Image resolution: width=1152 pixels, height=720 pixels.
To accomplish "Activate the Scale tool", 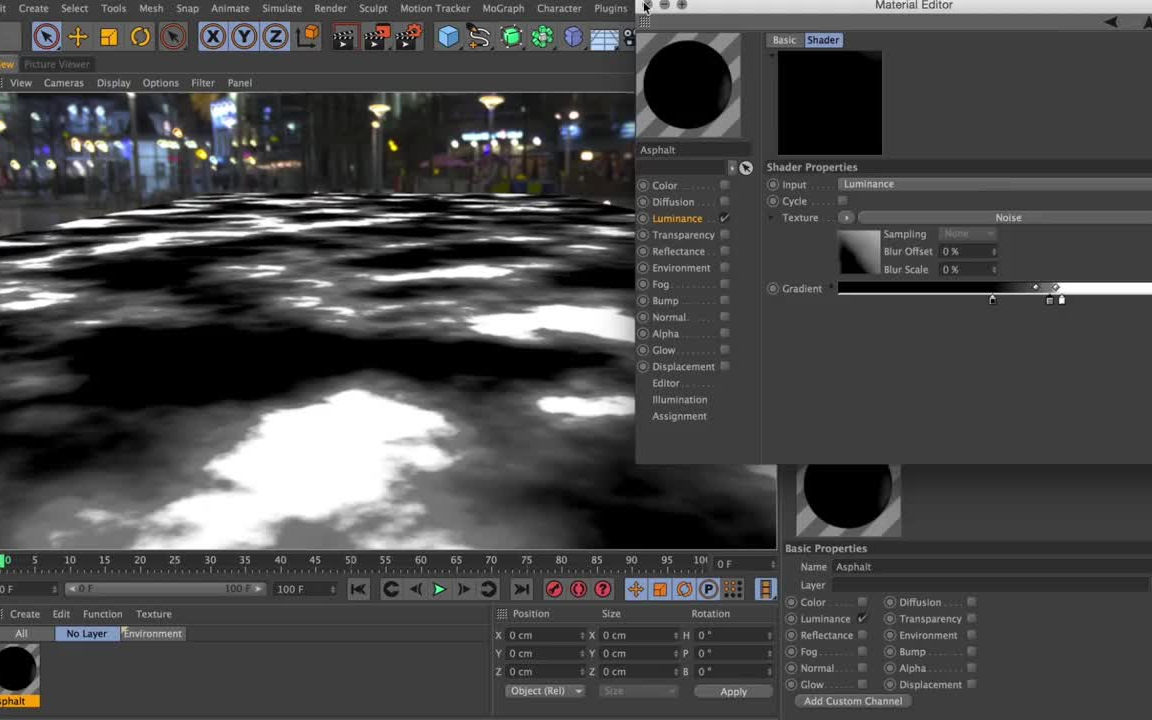I will pos(107,37).
